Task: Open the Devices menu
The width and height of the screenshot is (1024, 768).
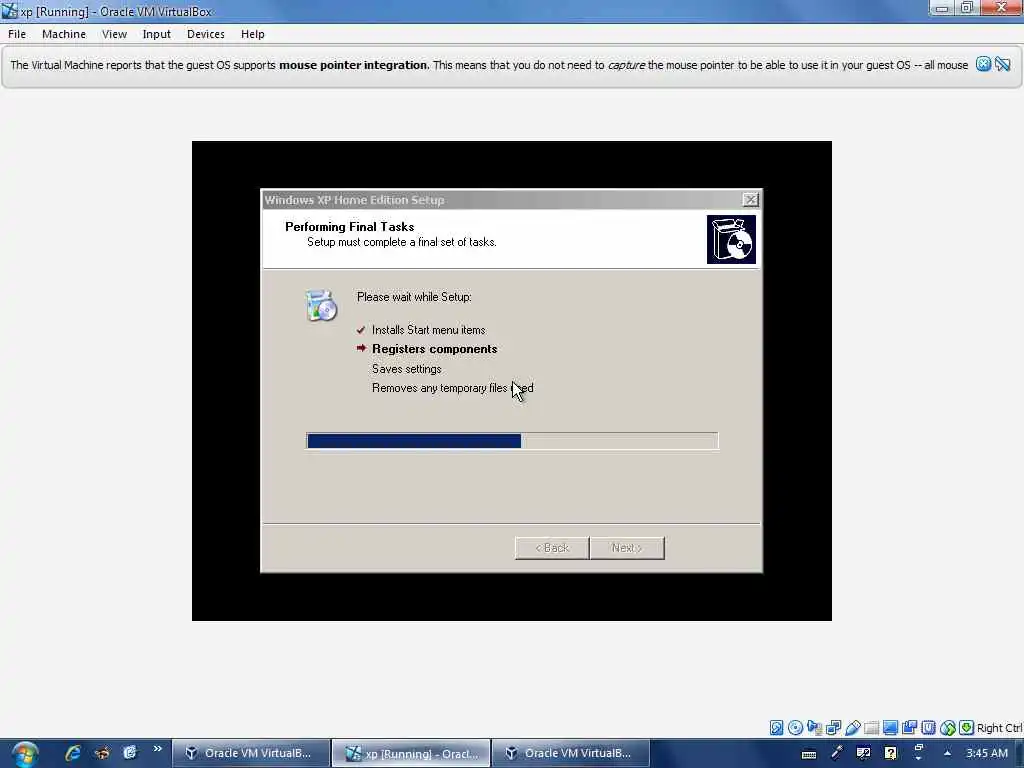Action: (206, 34)
